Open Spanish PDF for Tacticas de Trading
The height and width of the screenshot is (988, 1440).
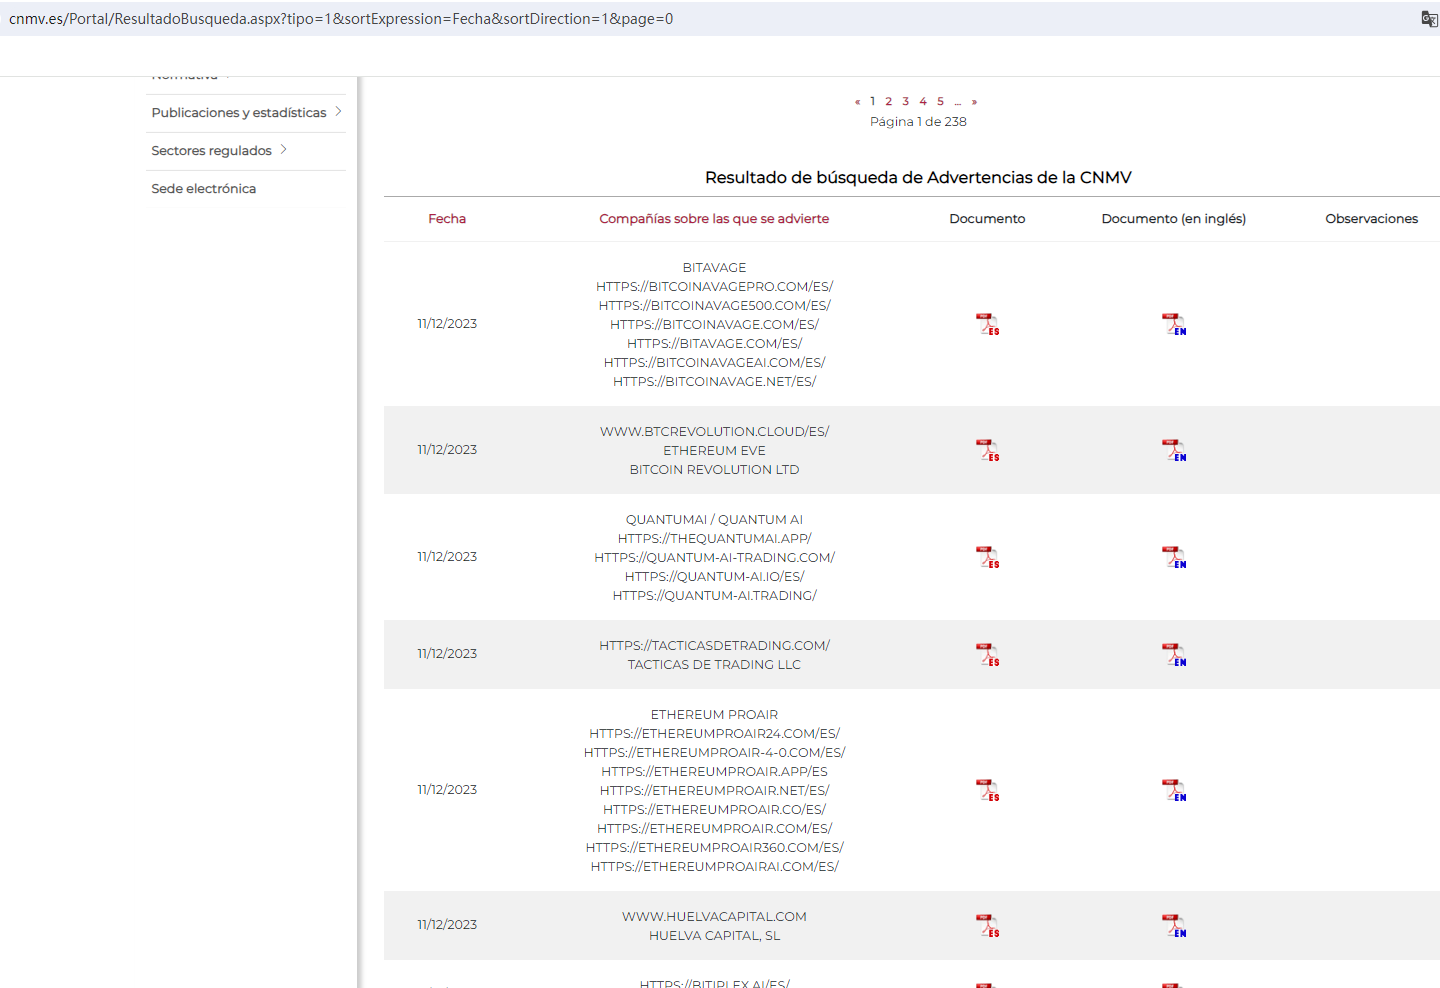click(987, 654)
